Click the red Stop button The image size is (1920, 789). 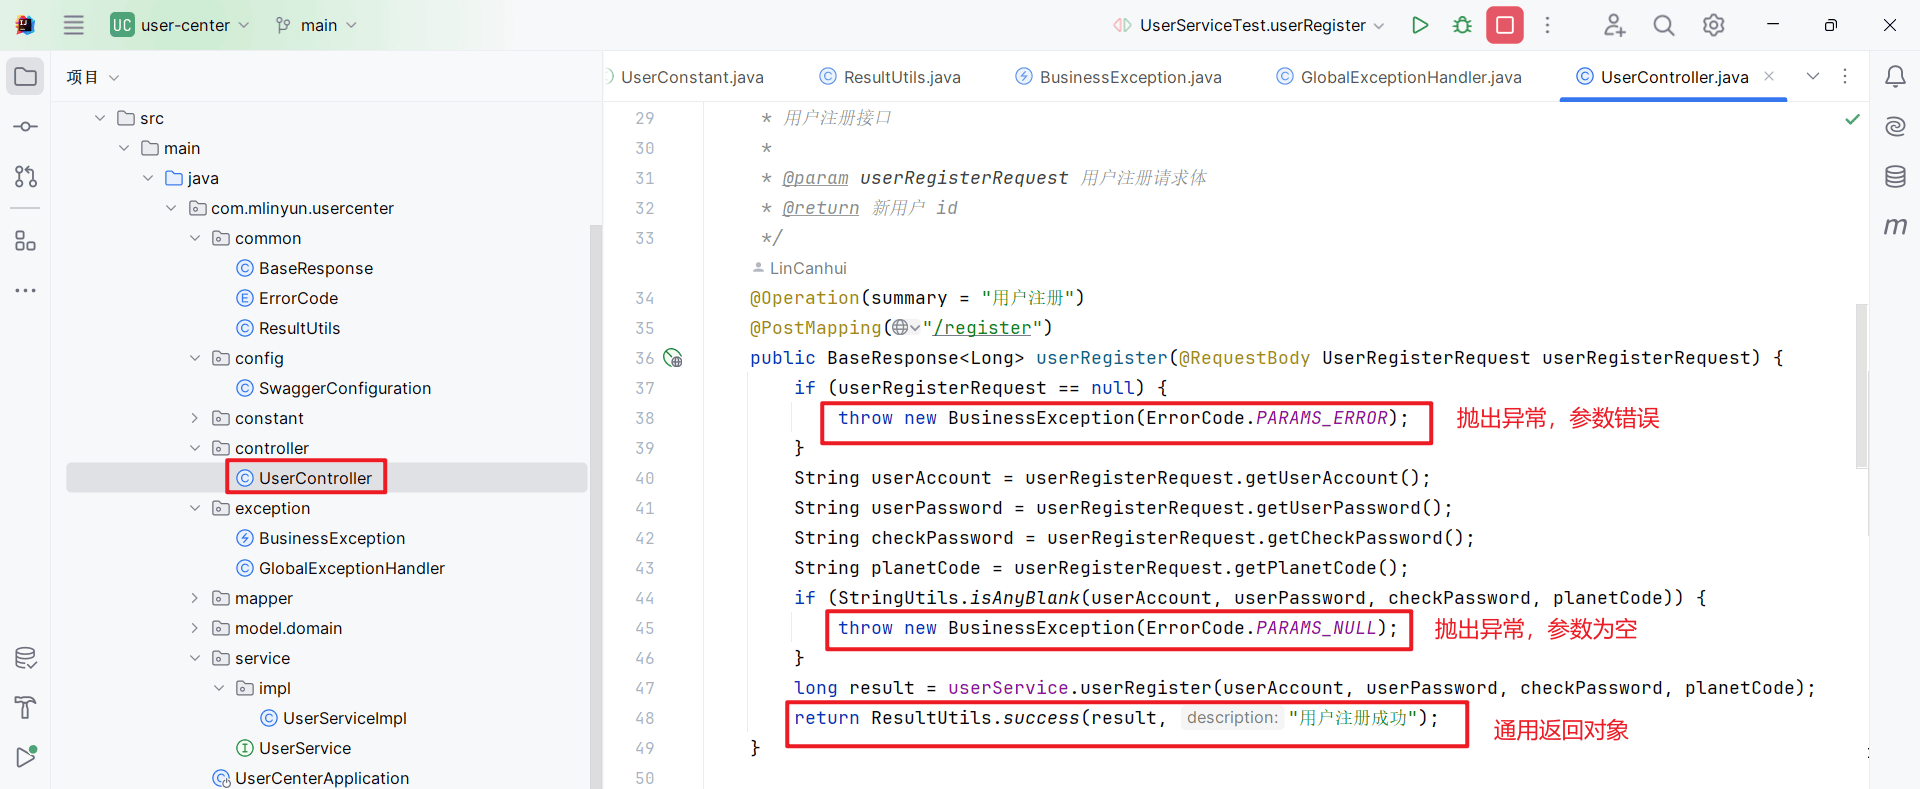pos(1505,25)
